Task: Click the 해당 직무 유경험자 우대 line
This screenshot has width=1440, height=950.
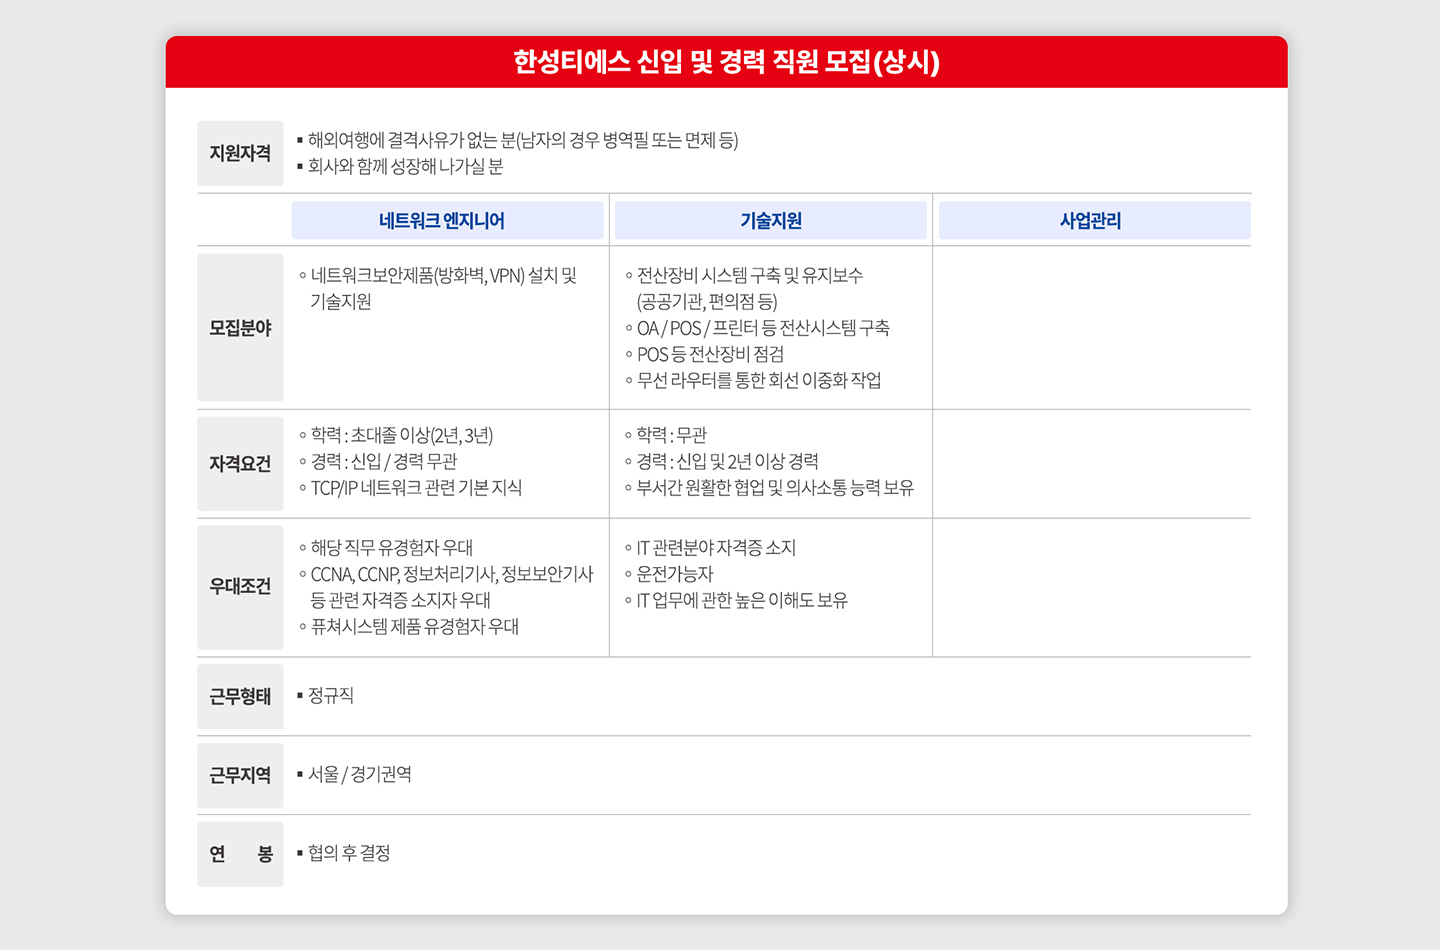Action: pyautogui.click(x=392, y=548)
